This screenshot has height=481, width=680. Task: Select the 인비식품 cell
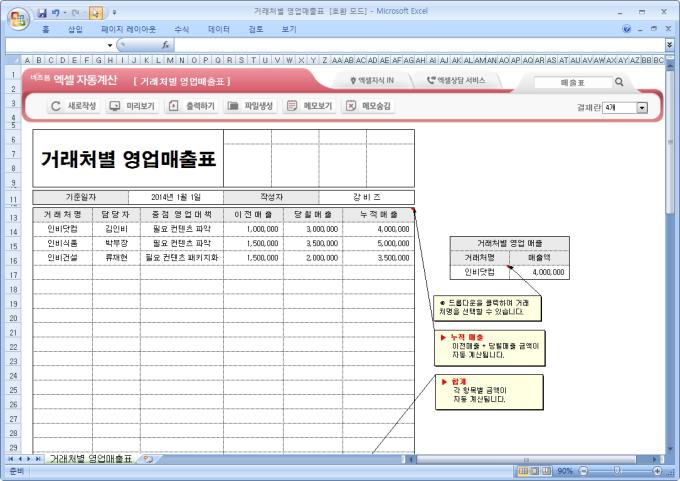tap(62, 243)
